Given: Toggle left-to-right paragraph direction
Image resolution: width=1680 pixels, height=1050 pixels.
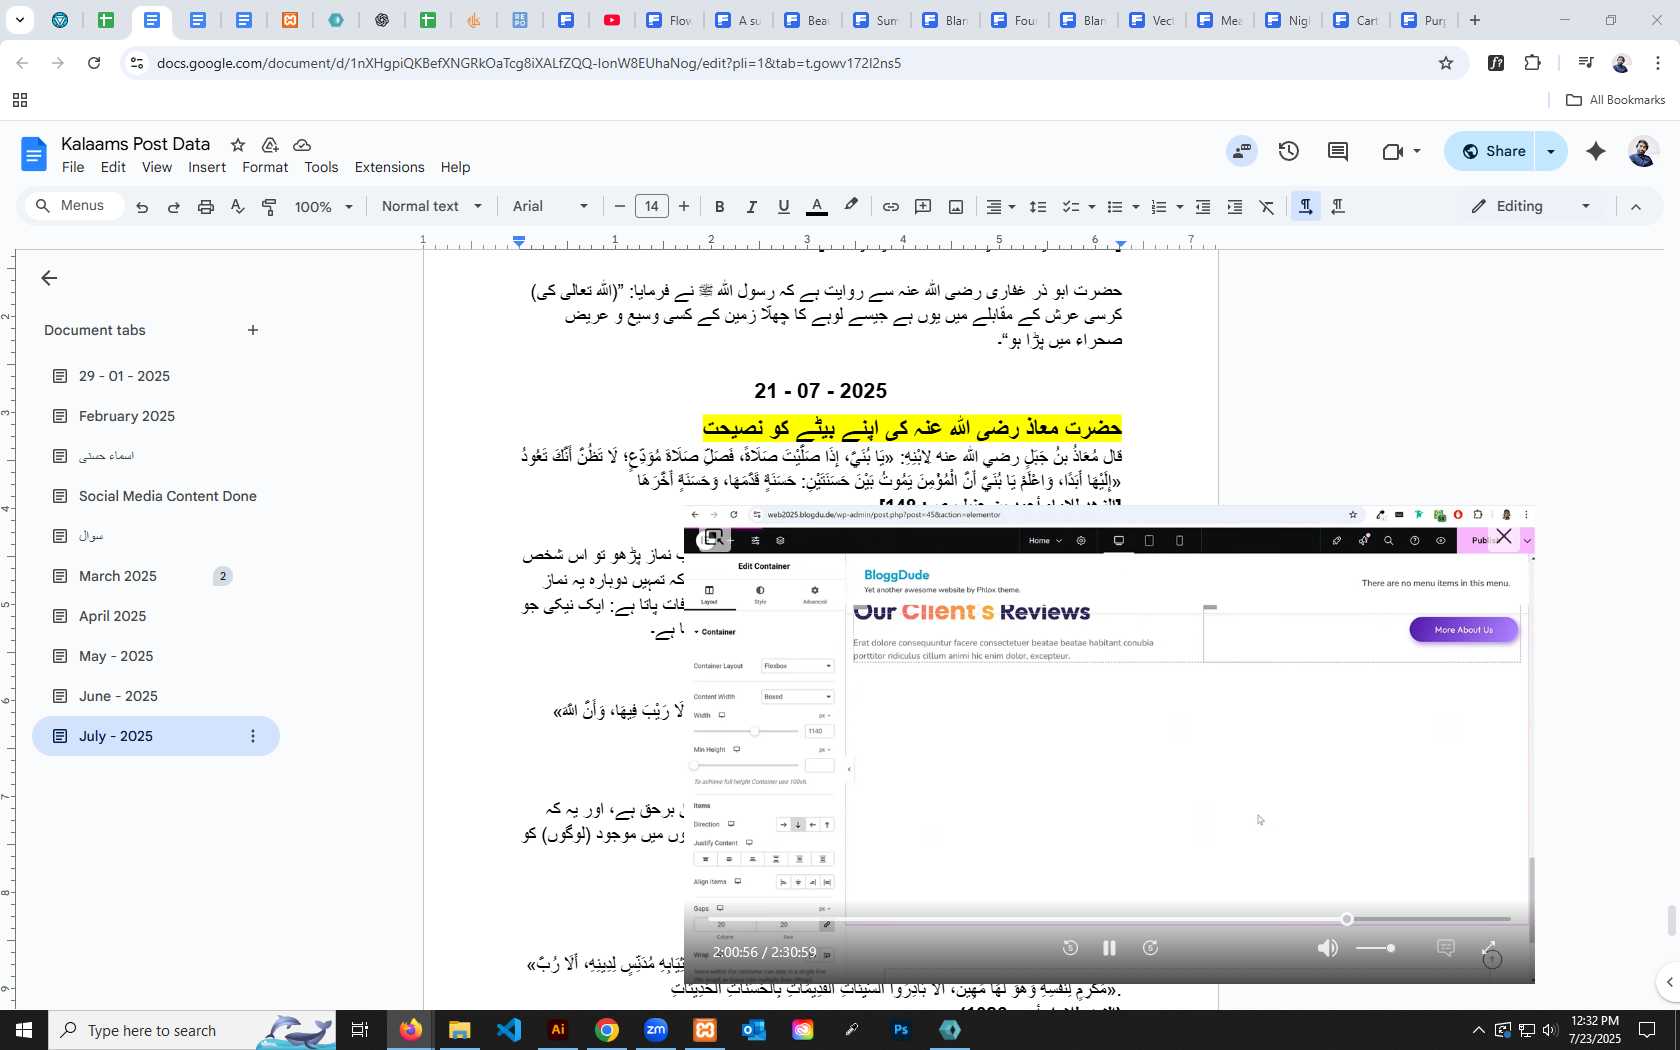Looking at the screenshot, I should tap(1305, 207).
